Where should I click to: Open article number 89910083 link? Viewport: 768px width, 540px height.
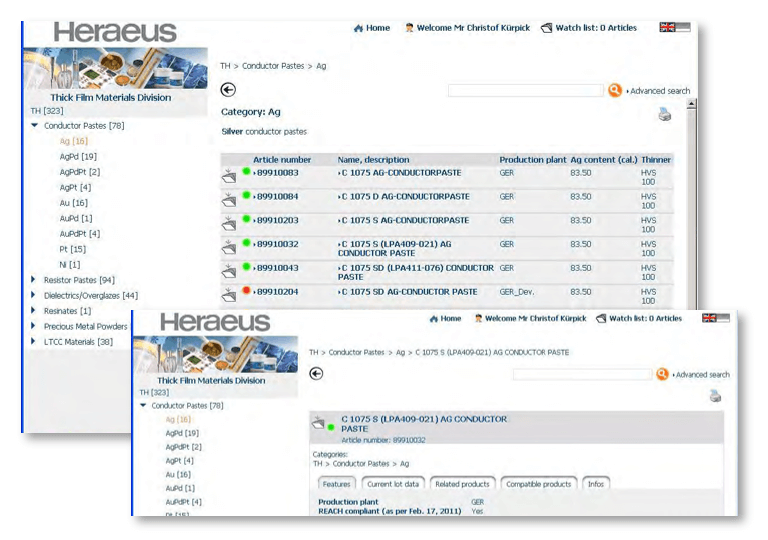pyautogui.click(x=276, y=172)
